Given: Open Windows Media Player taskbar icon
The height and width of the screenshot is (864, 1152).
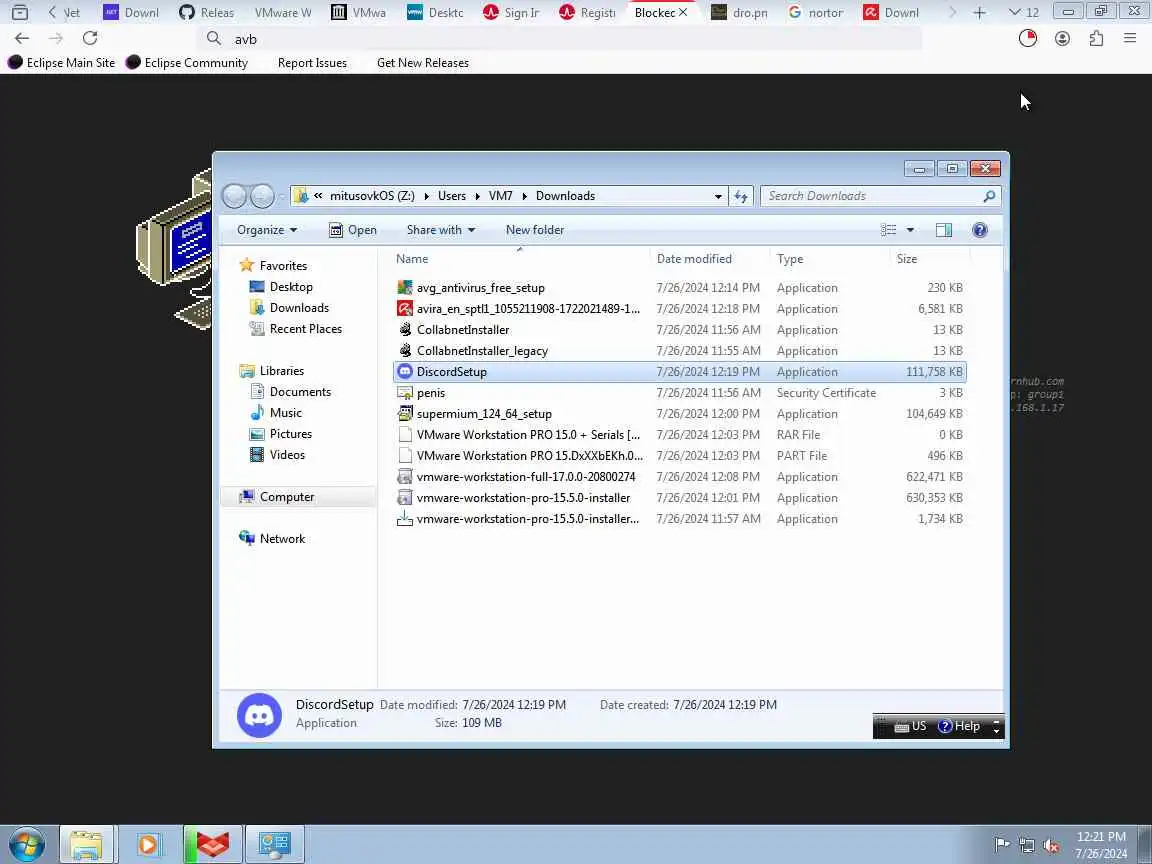Looking at the screenshot, I should coord(148,845).
